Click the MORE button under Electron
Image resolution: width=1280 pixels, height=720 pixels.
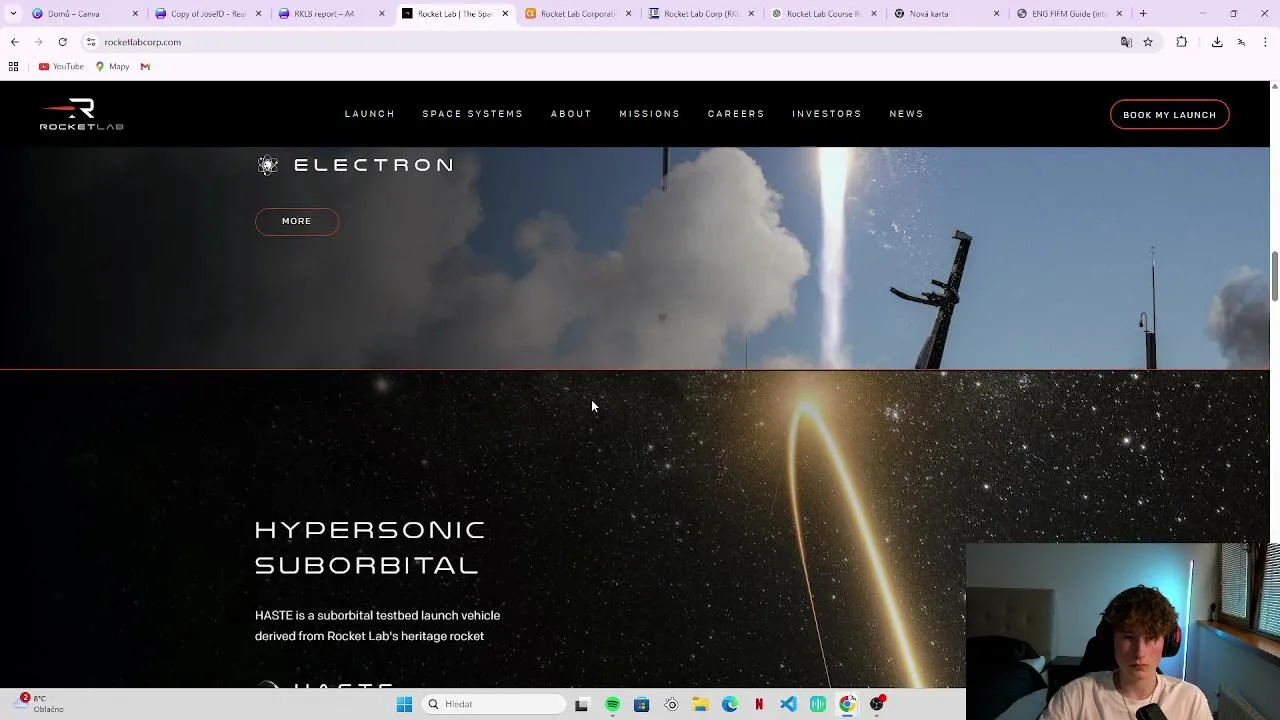(x=297, y=221)
